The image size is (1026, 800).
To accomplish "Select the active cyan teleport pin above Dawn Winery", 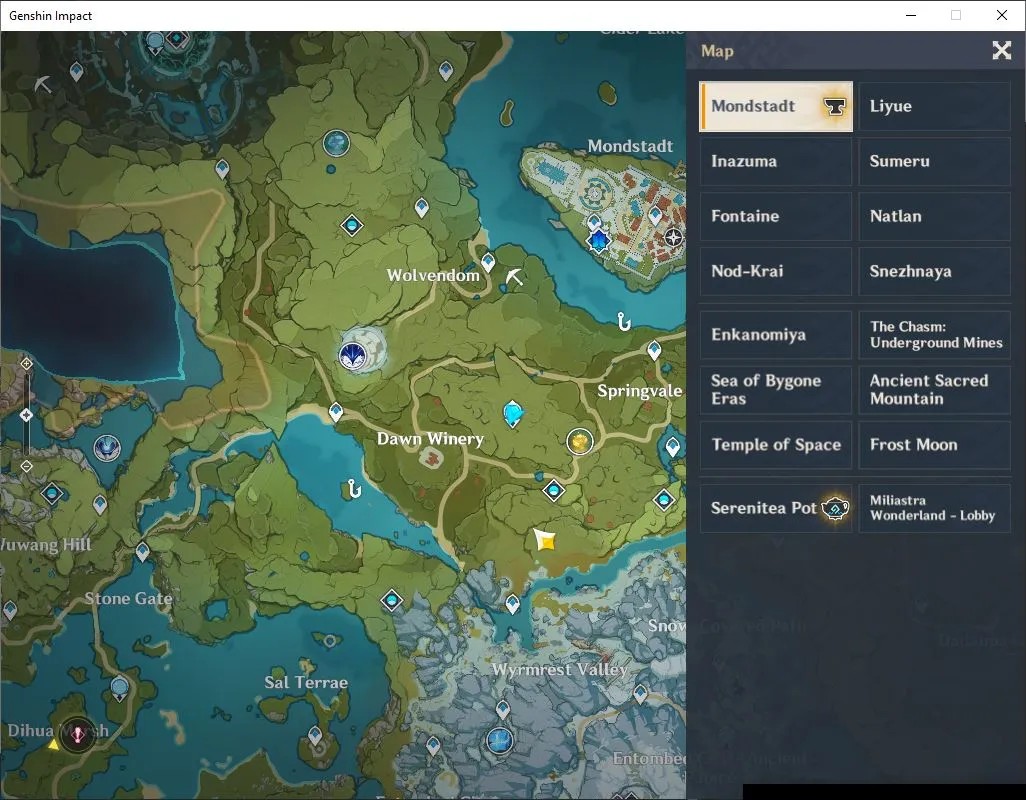I will tap(512, 414).
